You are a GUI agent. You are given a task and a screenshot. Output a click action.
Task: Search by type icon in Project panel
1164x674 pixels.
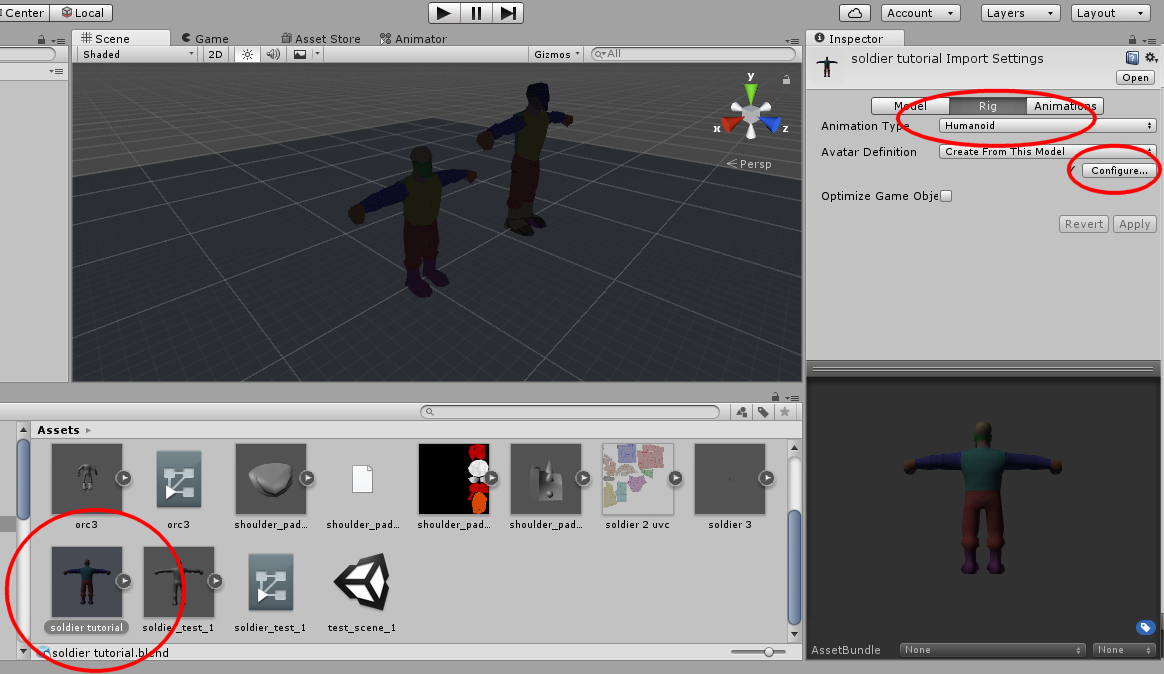(741, 412)
